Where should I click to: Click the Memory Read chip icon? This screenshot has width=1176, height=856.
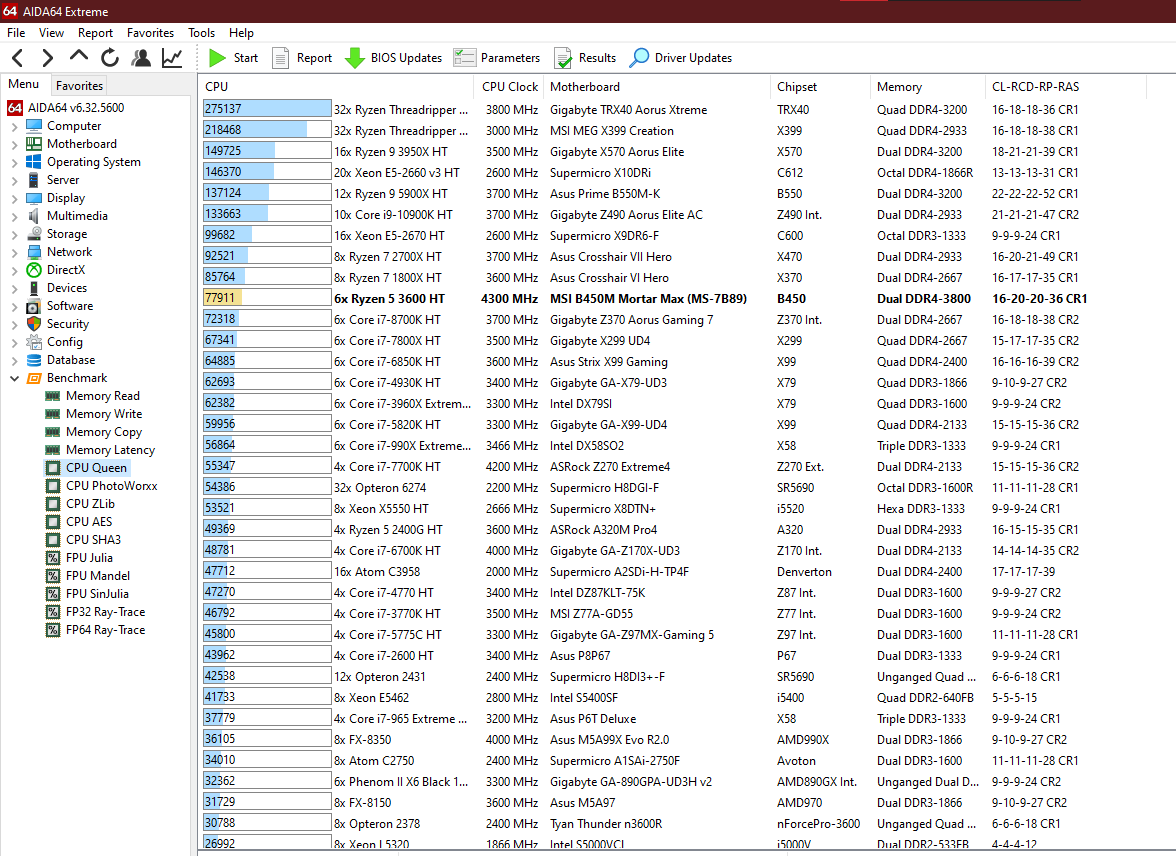click(52, 396)
